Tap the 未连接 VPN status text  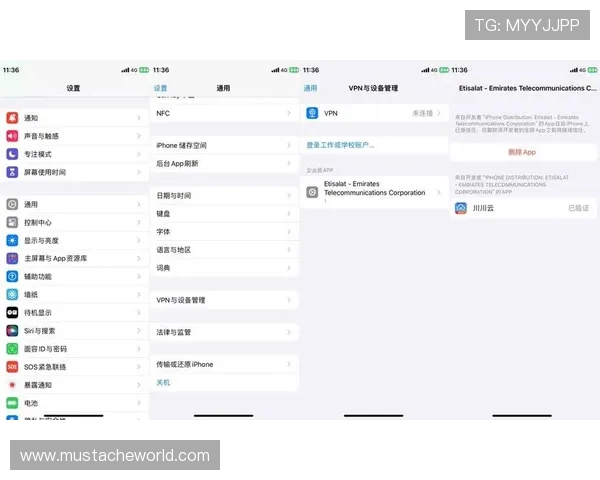[422, 113]
